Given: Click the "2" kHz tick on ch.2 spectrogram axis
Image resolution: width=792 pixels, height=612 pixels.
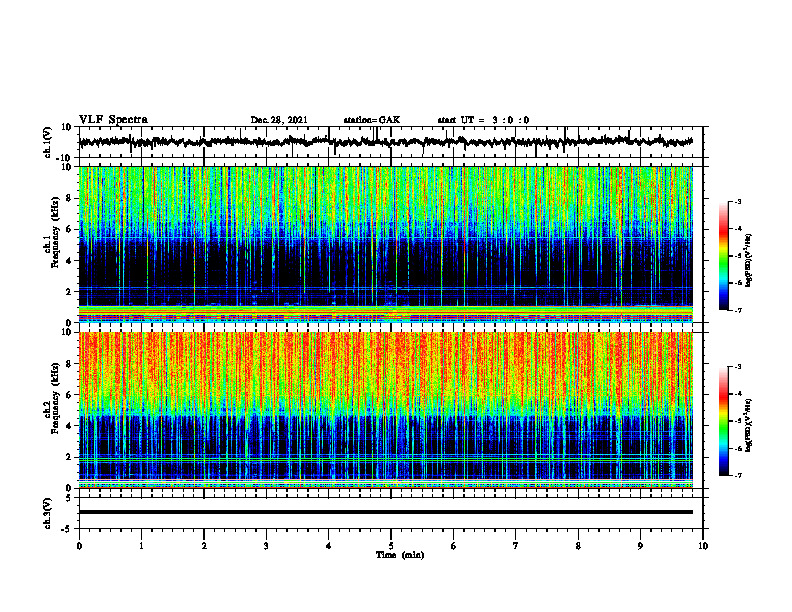Looking at the screenshot, I should pyautogui.click(x=69, y=457).
